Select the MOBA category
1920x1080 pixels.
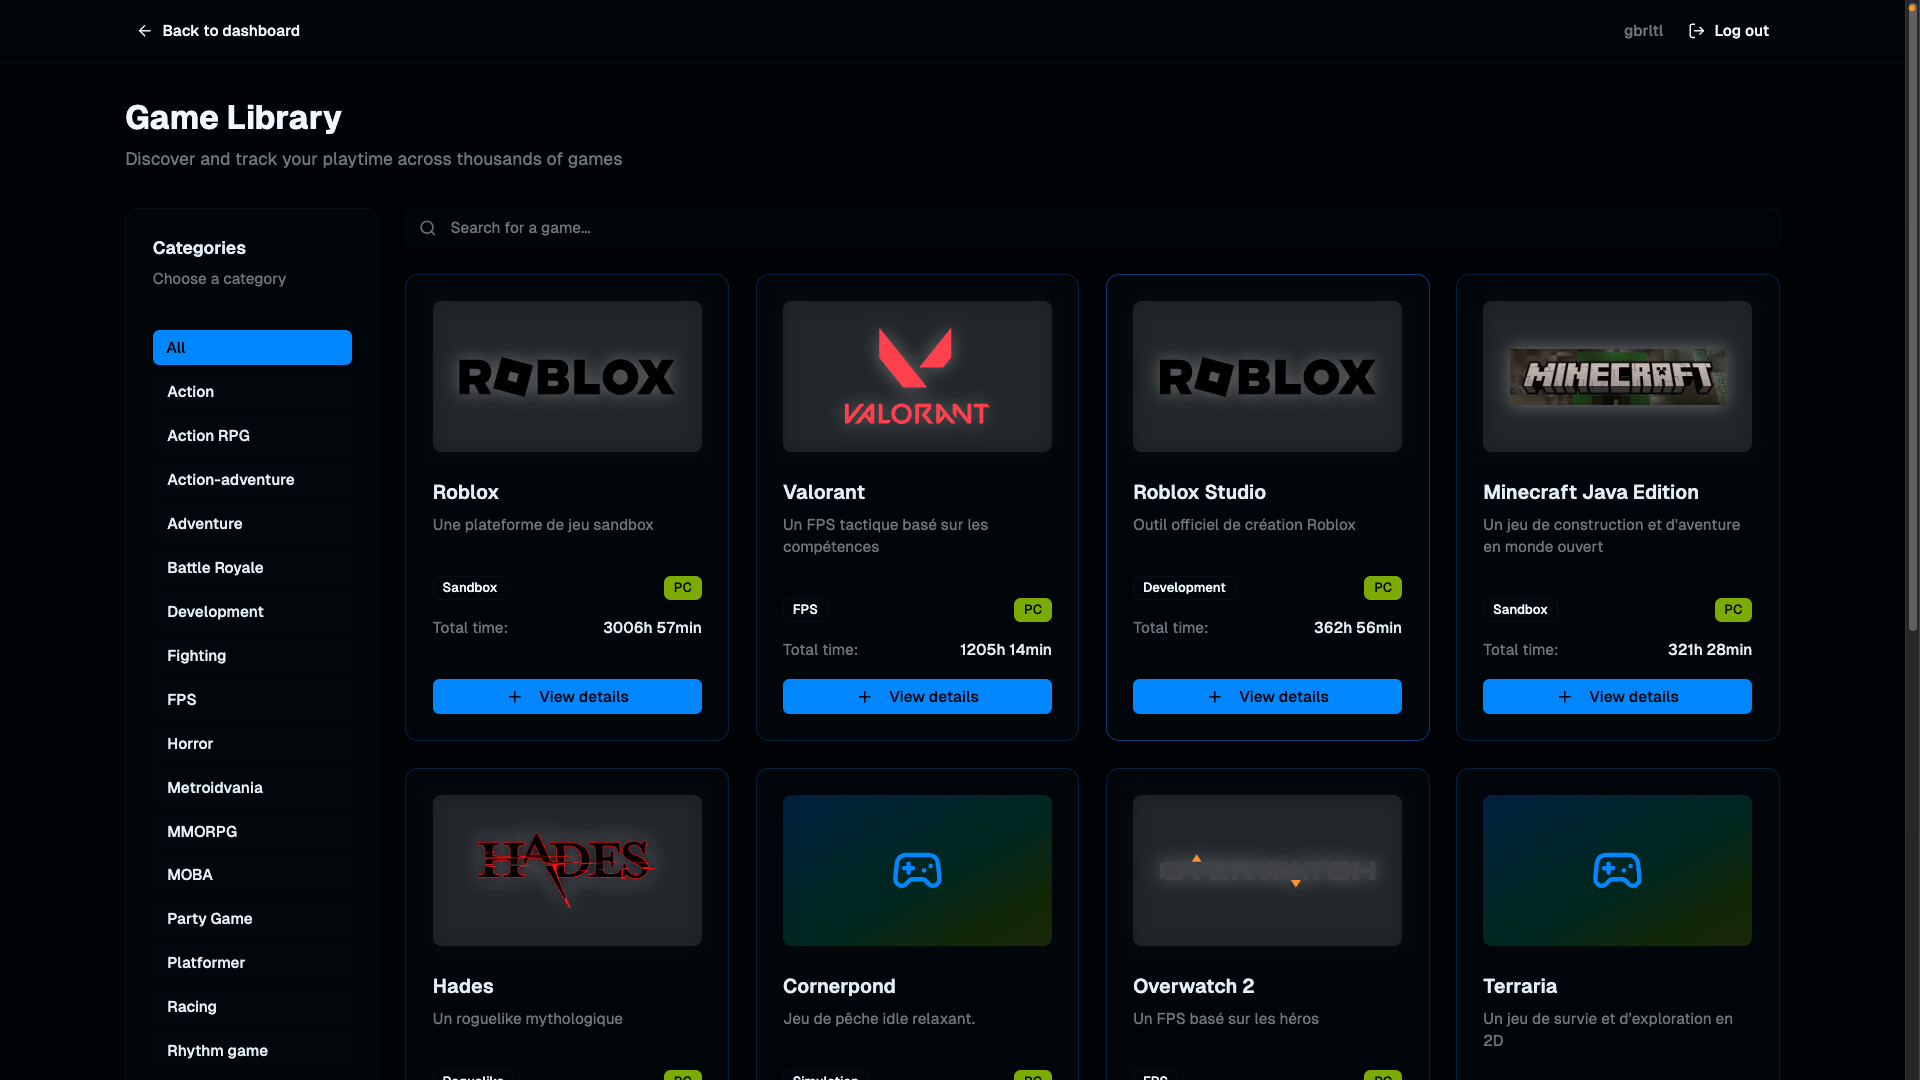pyautogui.click(x=251, y=874)
